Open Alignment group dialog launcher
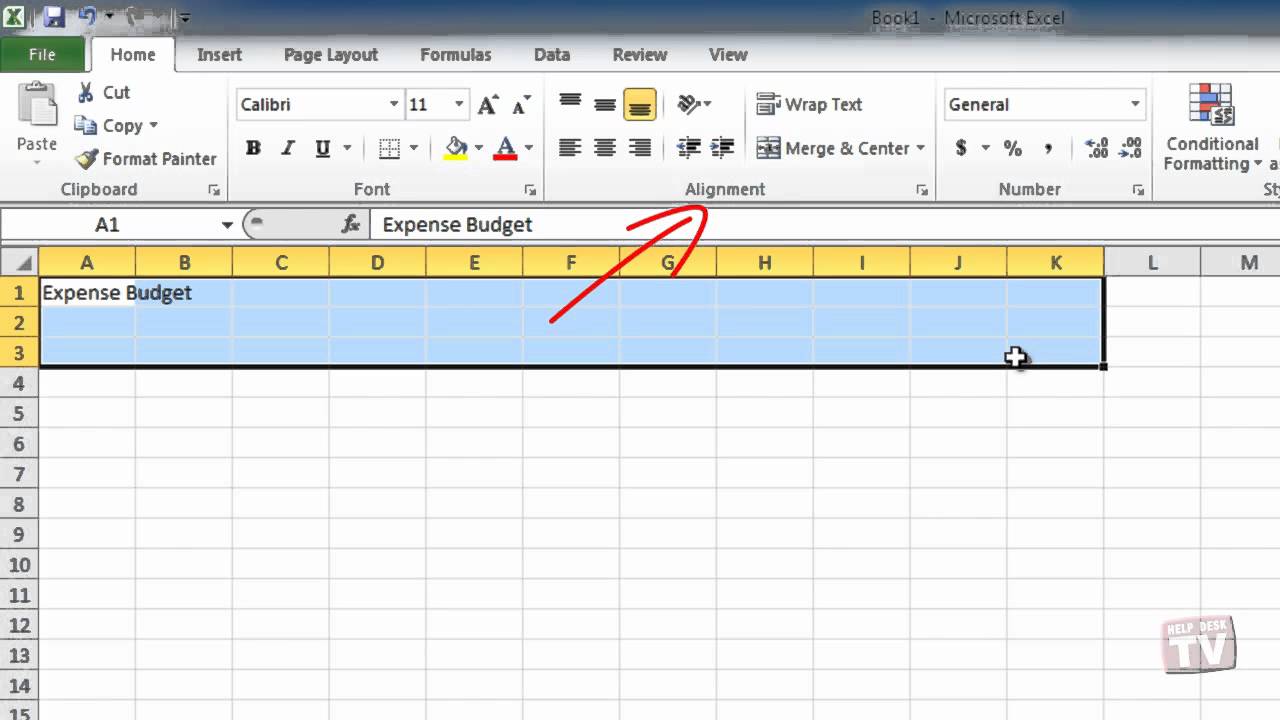This screenshot has height=720, width=1280. coord(921,189)
